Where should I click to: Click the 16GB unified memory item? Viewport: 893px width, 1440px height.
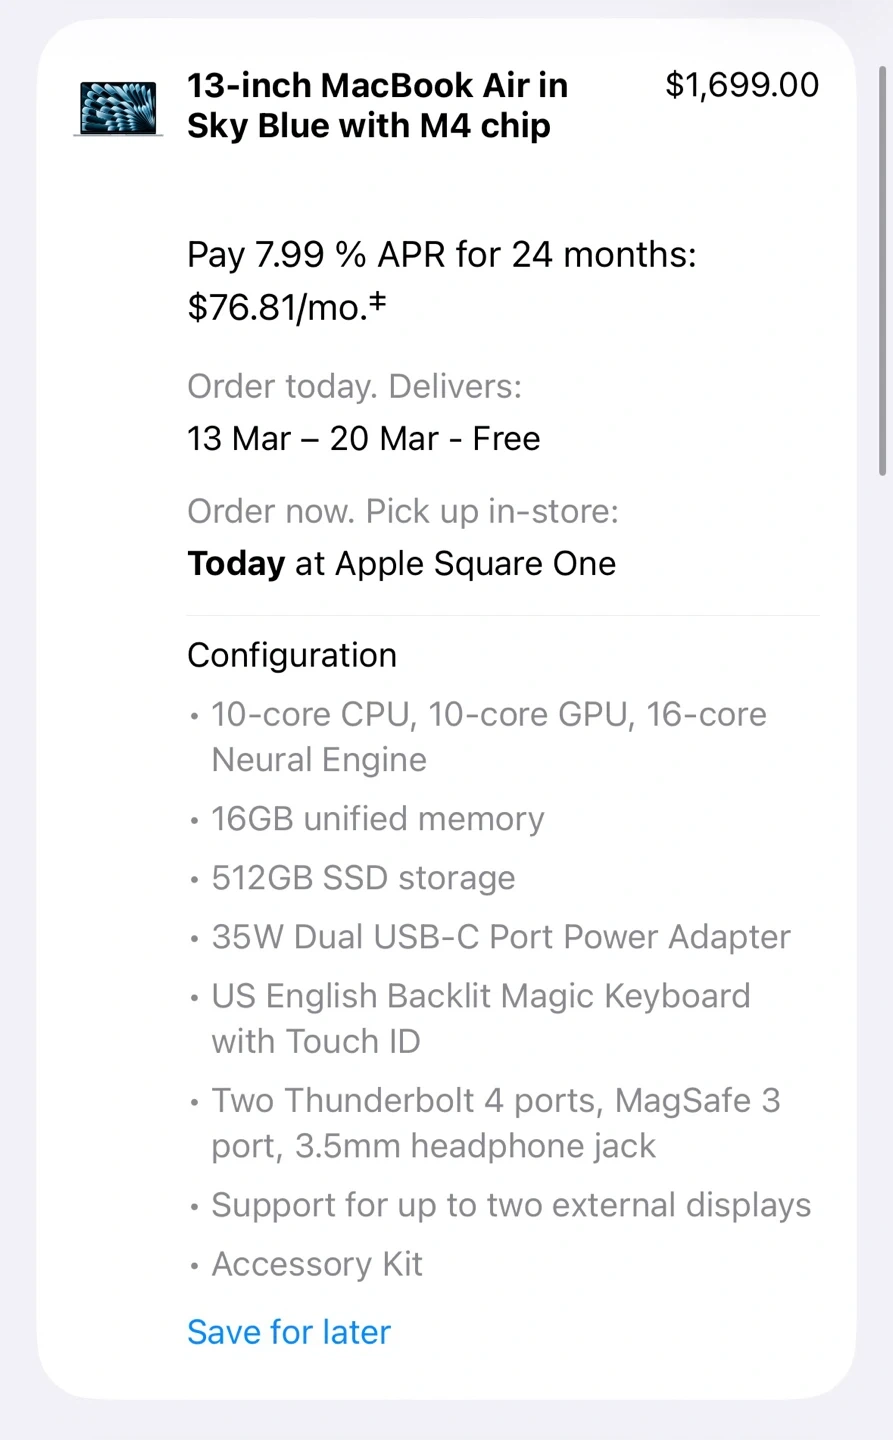pos(377,819)
